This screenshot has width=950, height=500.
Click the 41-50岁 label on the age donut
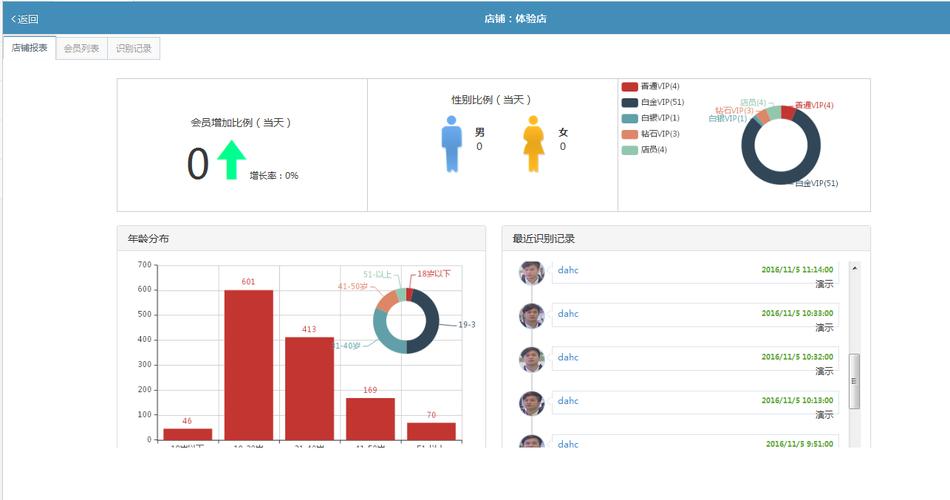[353, 286]
